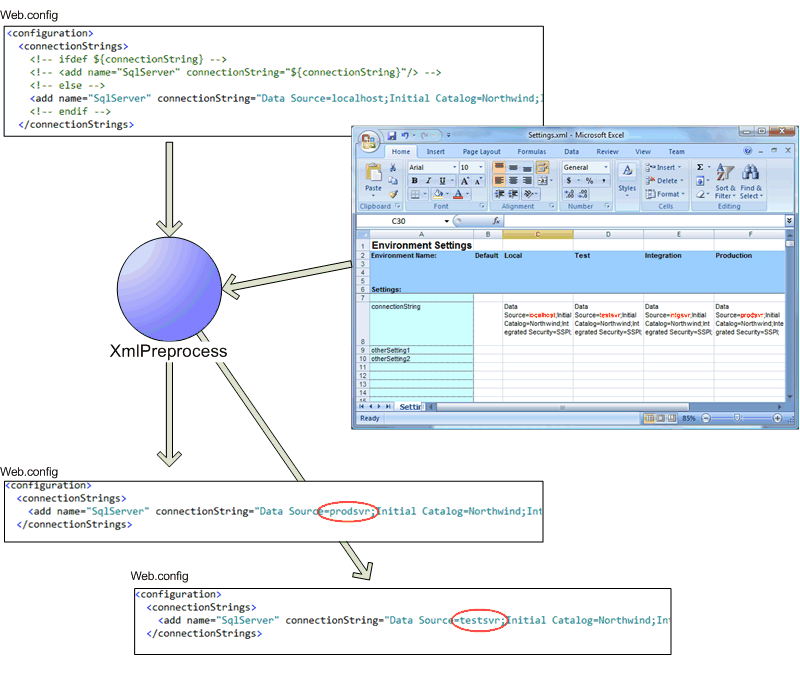Image resolution: width=800 pixels, height=676 pixels.
Task: Open the Team ribbon tab
Action: [x=676, y=152]
